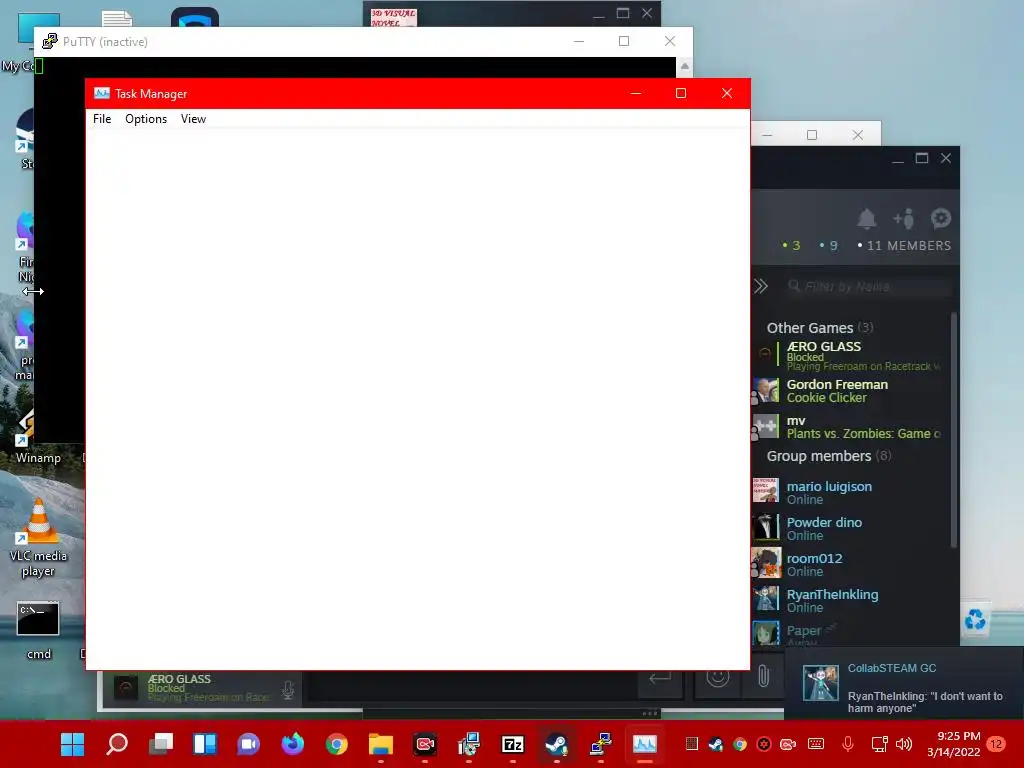Image resolution: width=1024 pixels, height=768 pixels.
Task: Collapse the Steam member list with double chevron
Action: [x=761, y=286]
